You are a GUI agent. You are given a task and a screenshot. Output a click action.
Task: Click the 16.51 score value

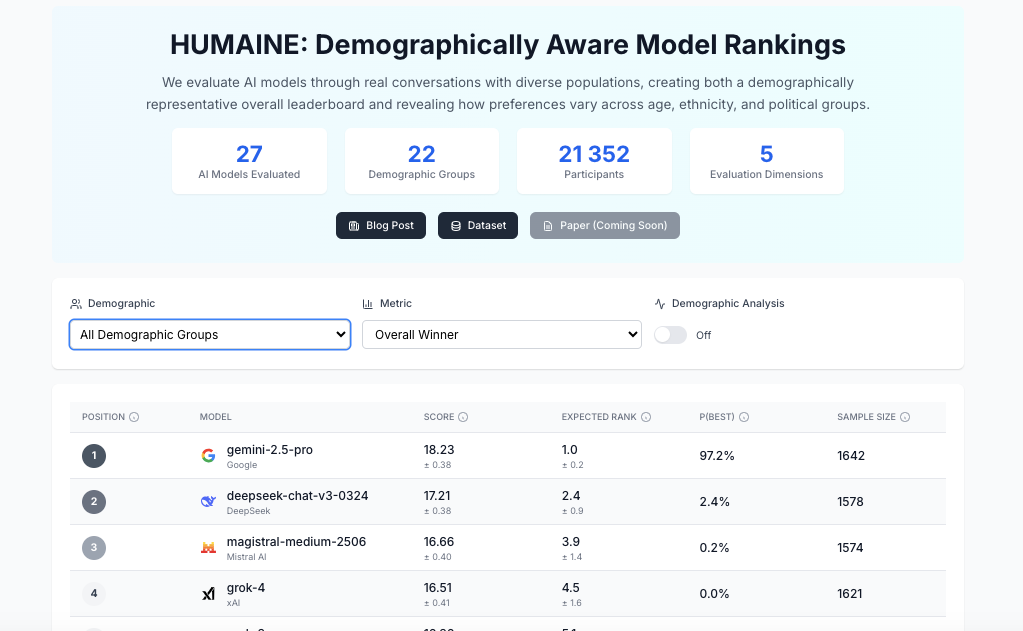coord(437,588)
